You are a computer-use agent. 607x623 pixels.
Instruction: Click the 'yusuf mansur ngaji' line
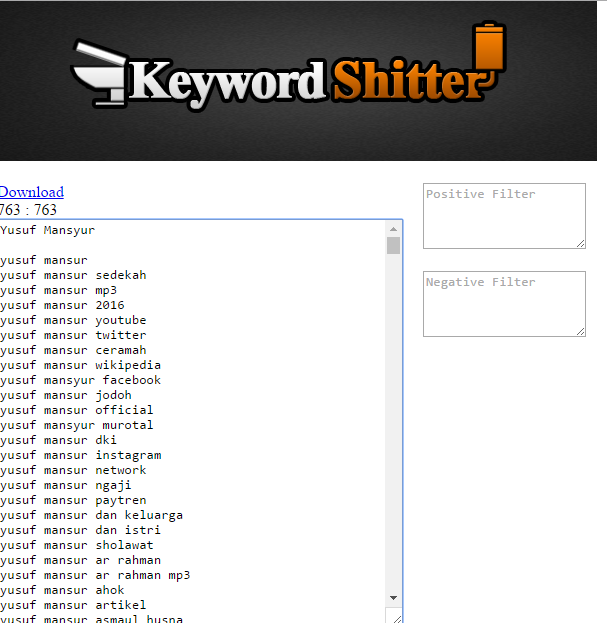(66, 486)
